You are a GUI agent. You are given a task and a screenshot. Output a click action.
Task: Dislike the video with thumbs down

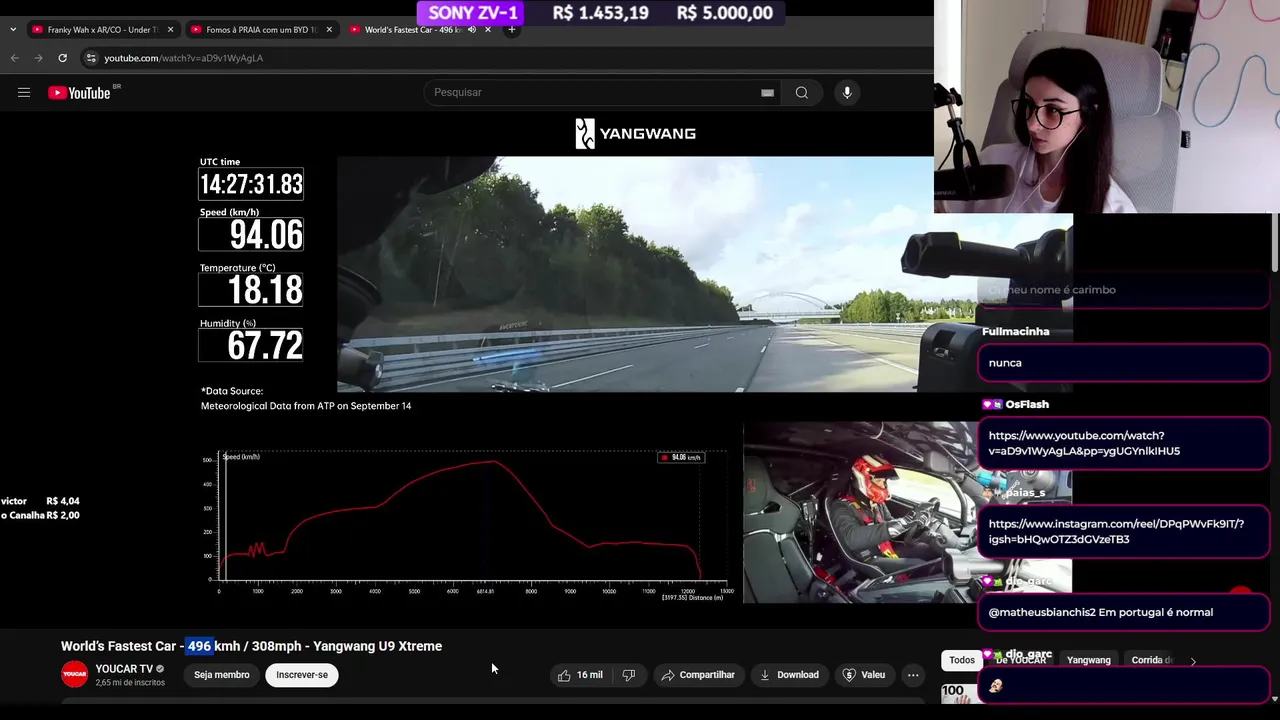(629, 675)
